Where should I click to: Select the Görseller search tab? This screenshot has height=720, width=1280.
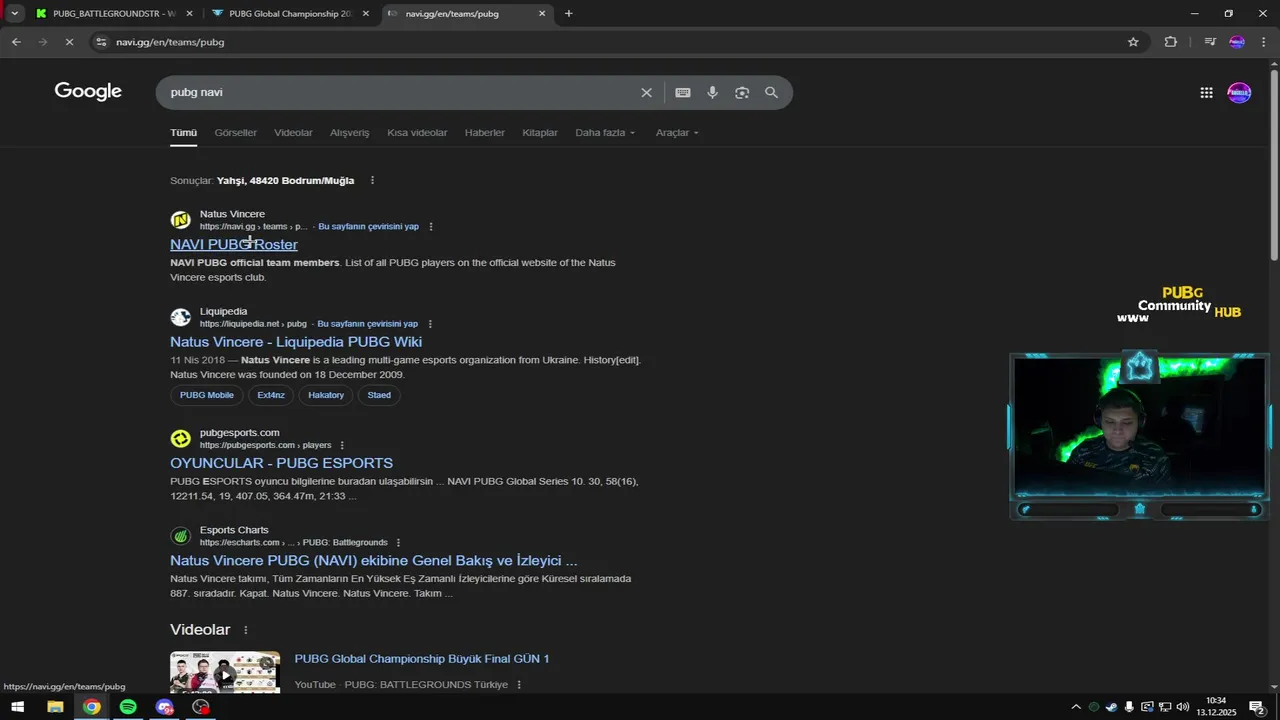pyautogui.click(x=235, y=133)
